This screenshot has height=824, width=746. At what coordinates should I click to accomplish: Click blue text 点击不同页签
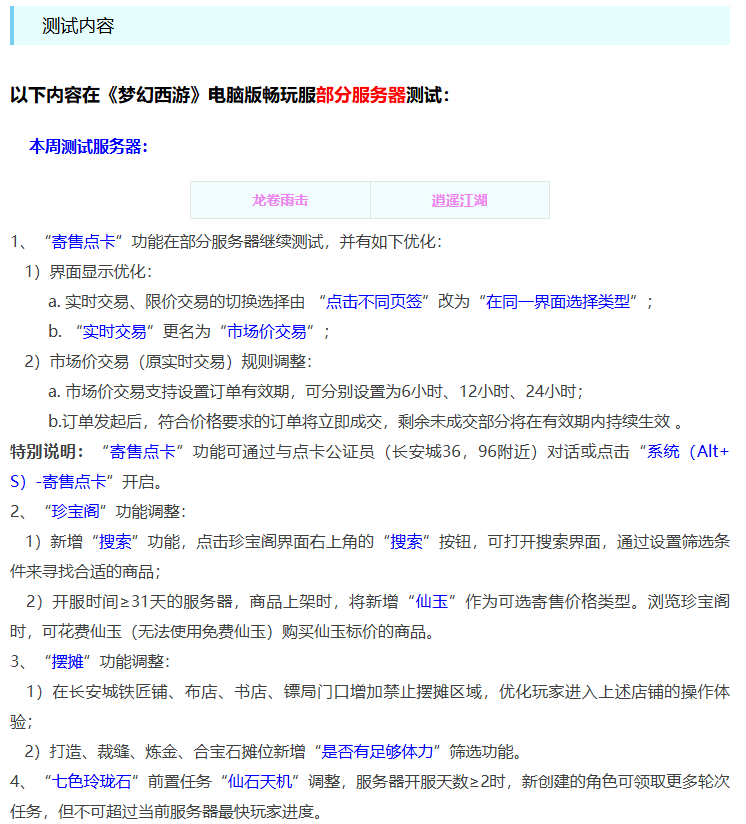(374, 302)
